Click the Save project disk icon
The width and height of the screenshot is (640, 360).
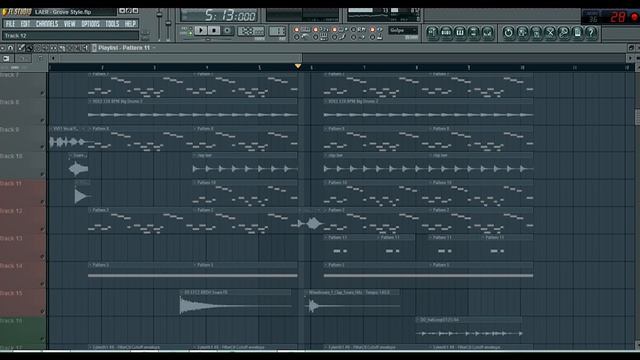click(522, 32)
